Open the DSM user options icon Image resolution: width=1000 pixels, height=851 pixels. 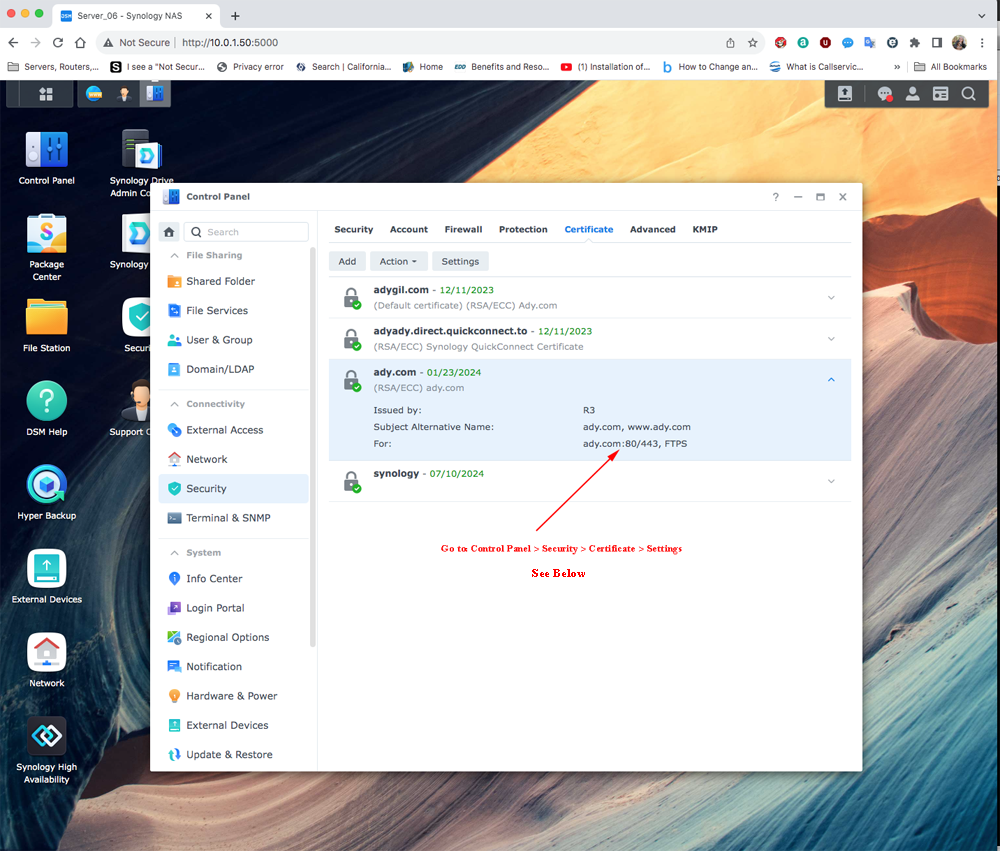click(x=912, y=94)
